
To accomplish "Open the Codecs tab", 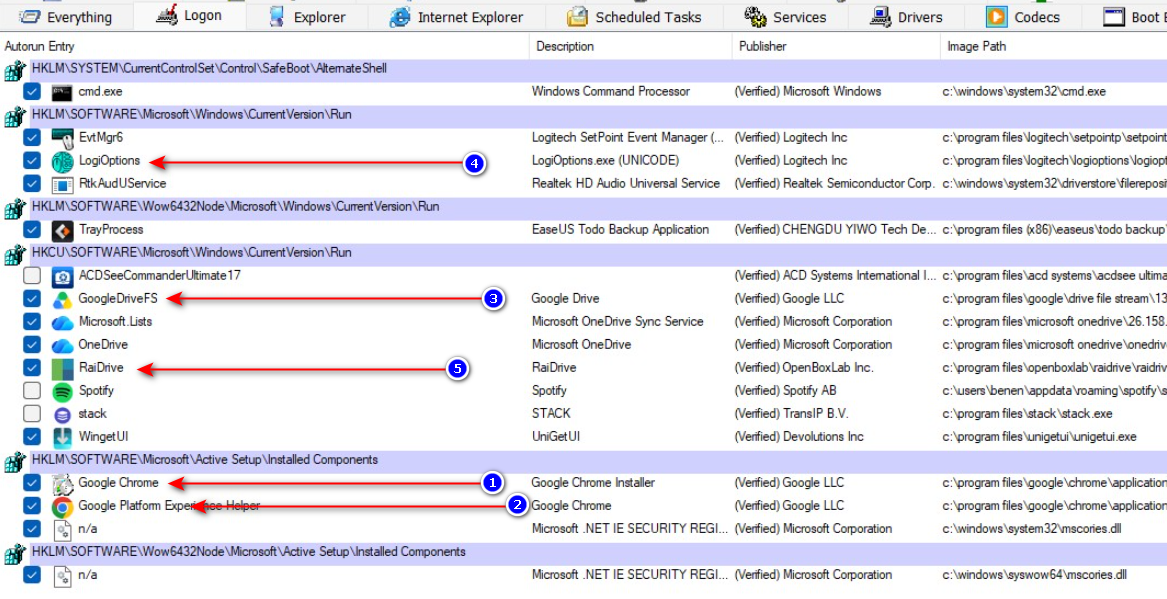I will pyautogui.click(x=1023, y=16).
